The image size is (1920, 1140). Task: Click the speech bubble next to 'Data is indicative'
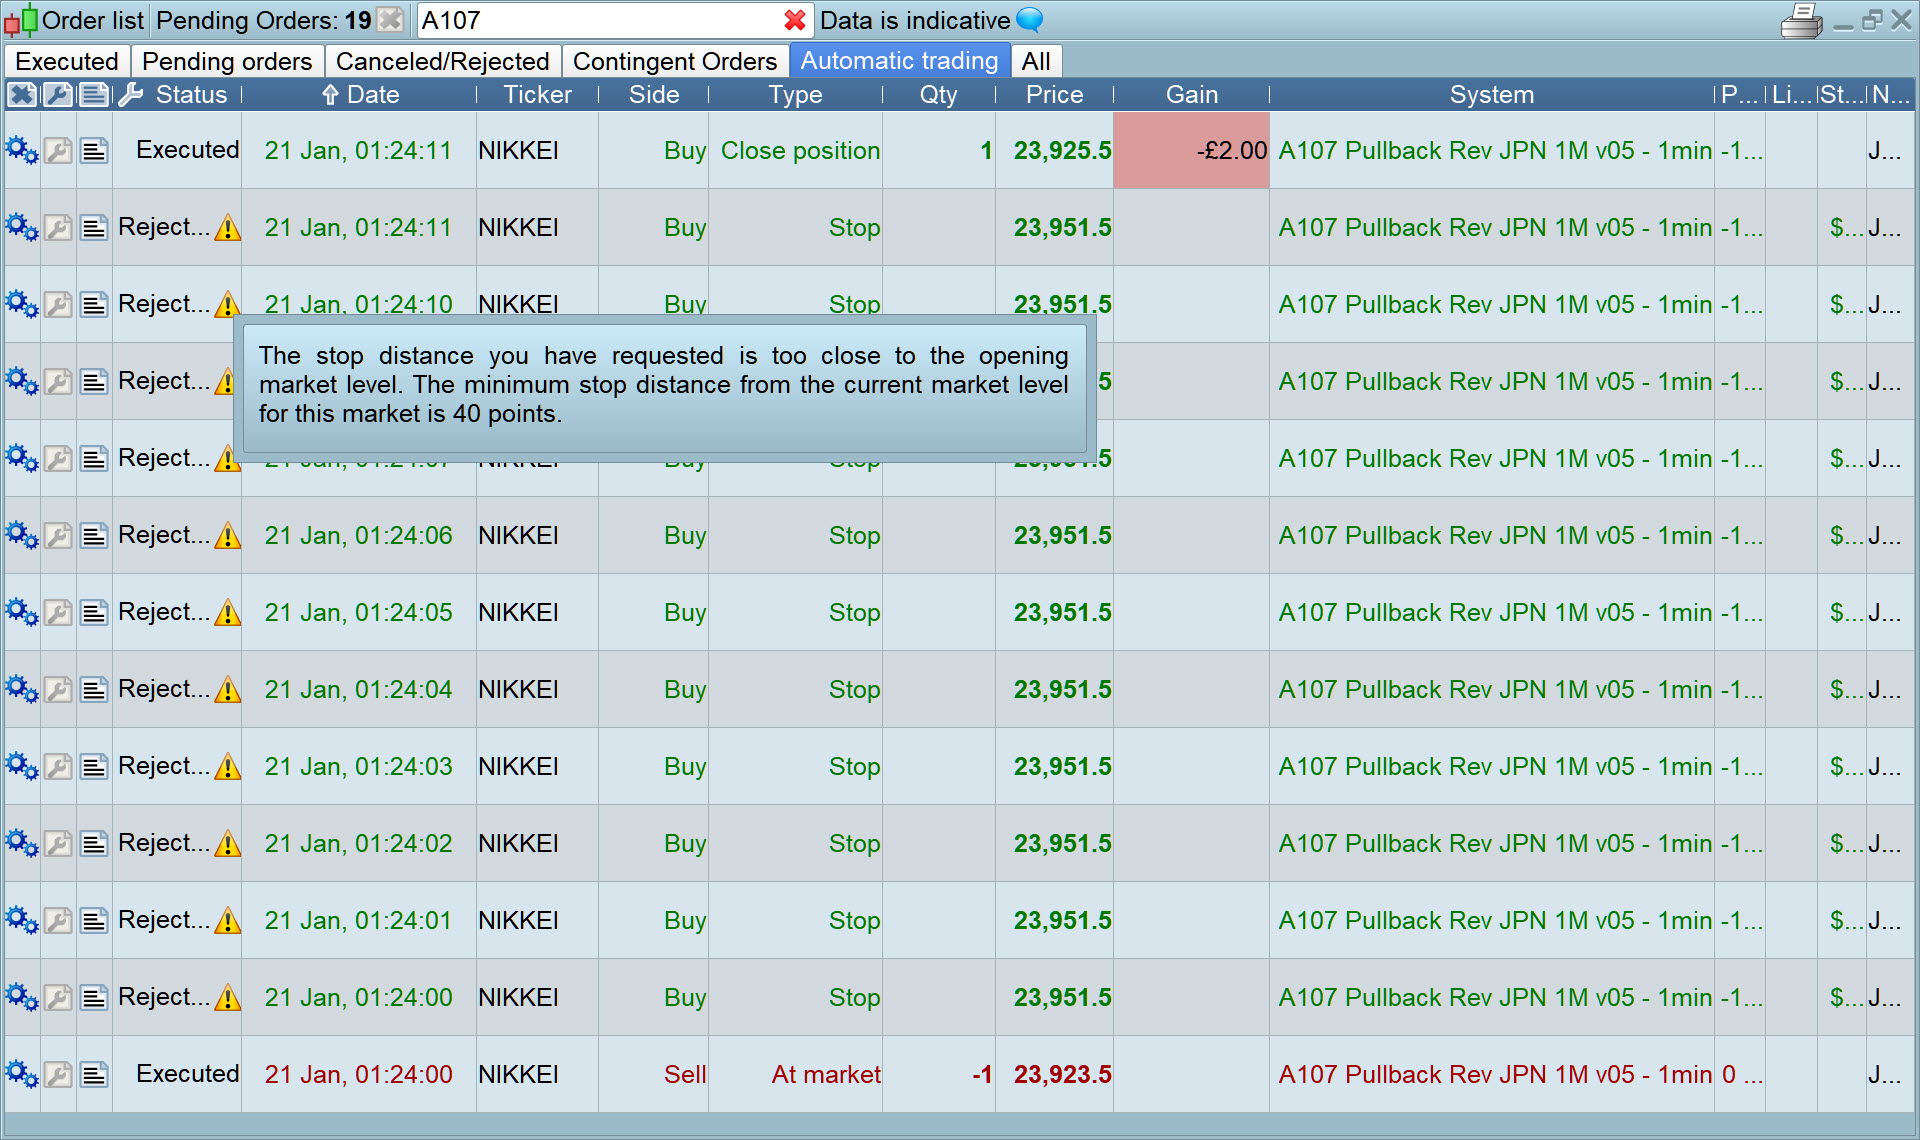coord(1029,20)
